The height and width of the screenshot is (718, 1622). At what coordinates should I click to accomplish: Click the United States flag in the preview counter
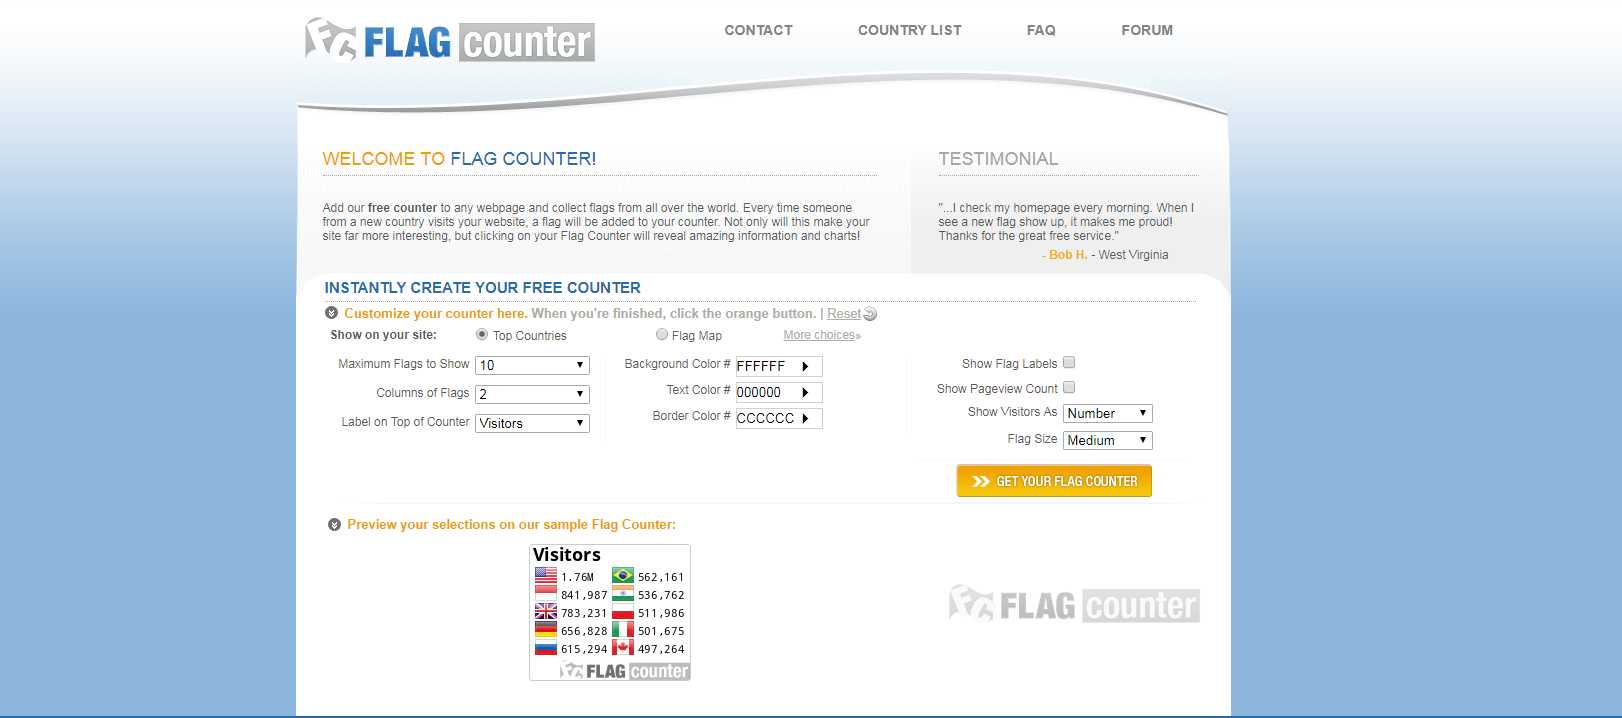[546, 576]
